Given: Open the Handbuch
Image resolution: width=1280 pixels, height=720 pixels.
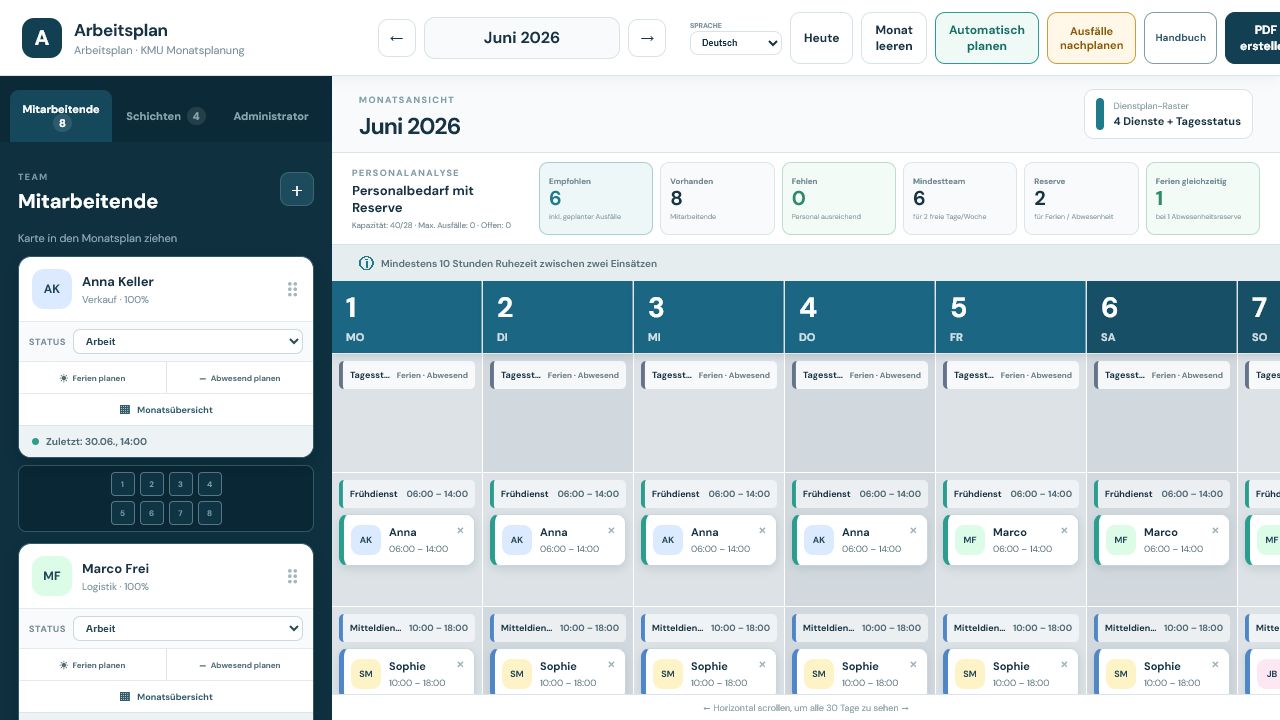Looking at the screenshot, I should click(1180, 38).
